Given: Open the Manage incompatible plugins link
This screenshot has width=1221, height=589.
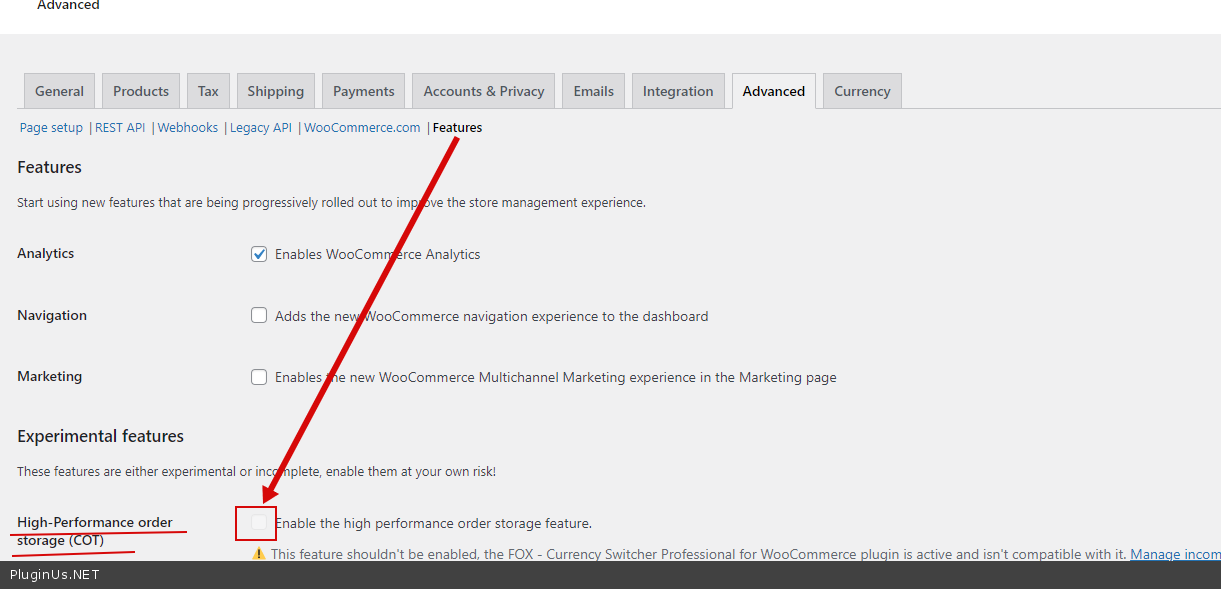Looking at the screenshot, I should (x=1174, y=554).
